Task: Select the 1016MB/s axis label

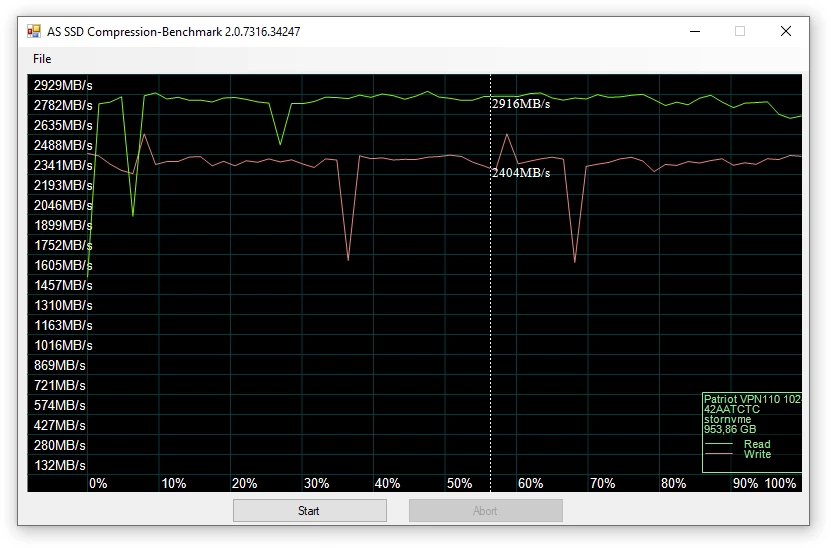Action: (x=63, y=346)
